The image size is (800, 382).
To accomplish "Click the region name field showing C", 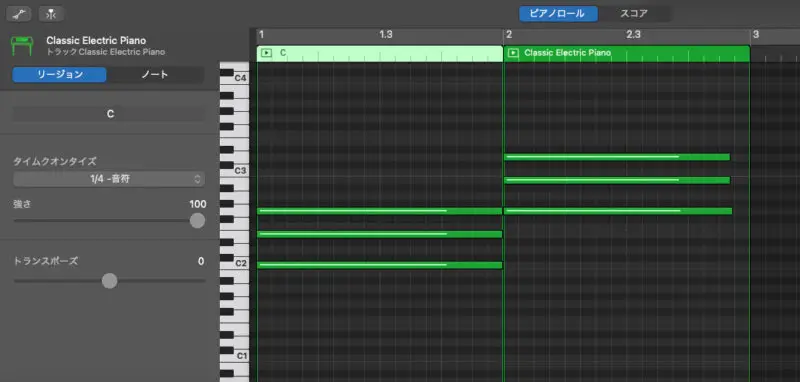I will pos(109,114).
